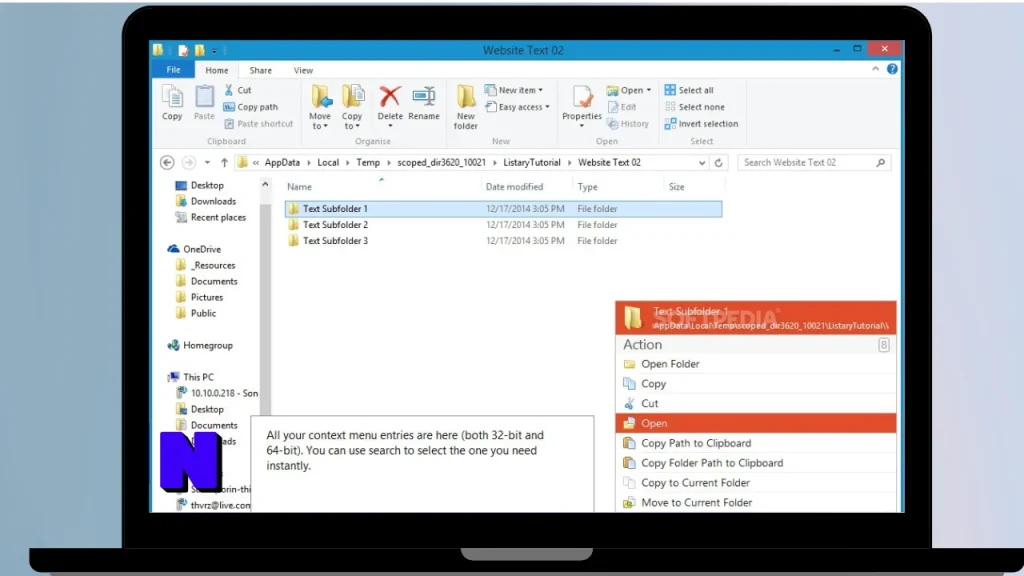Click the Edit ribbon command
This screenshot has width=1024, height=576.
click(622, 107)
